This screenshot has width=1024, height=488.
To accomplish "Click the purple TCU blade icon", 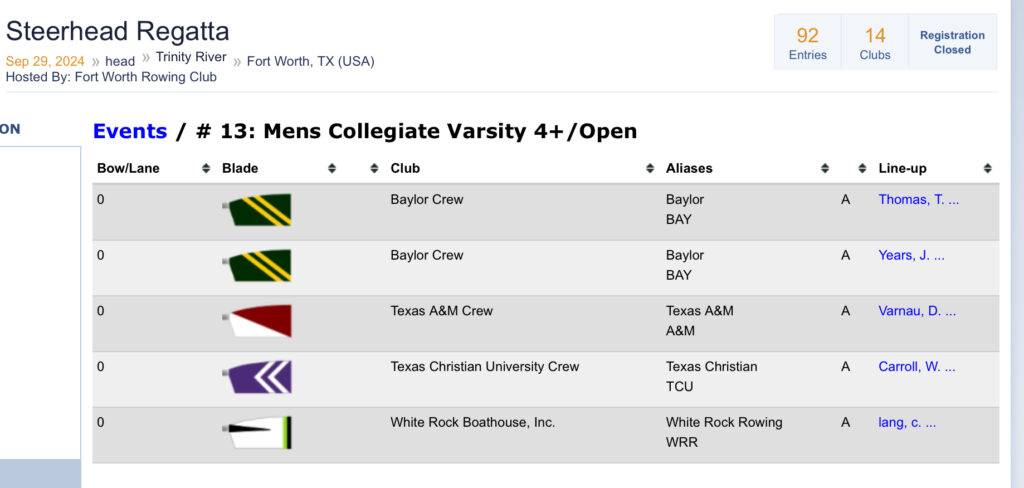I will click(257, 377).
